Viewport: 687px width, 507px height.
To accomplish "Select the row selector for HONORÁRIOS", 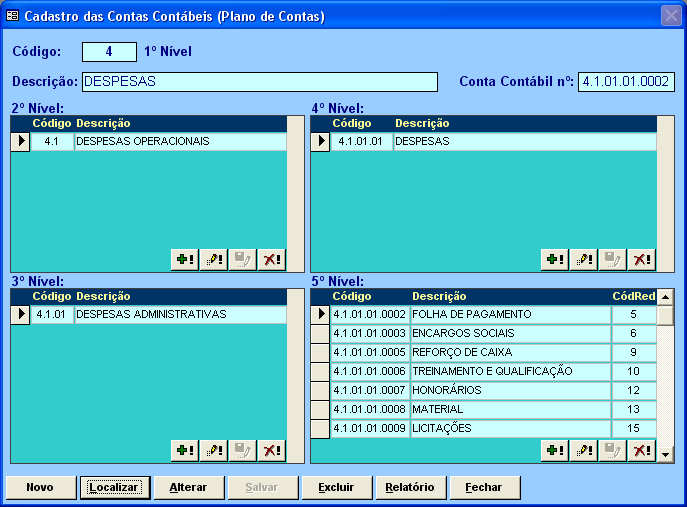I will tap(320, 390).
